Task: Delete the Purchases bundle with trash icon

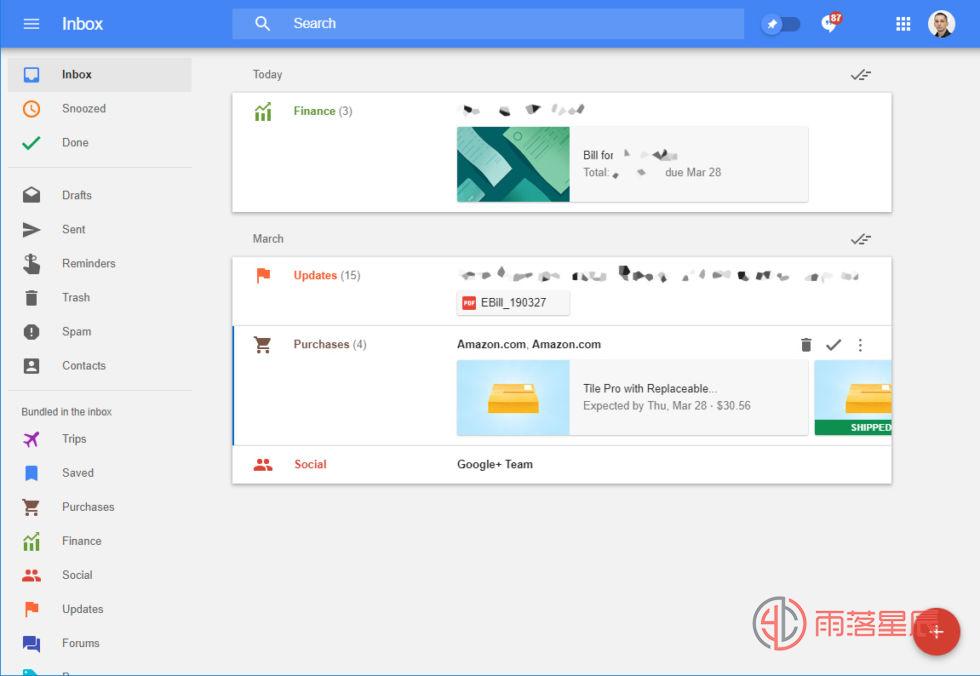Action: (x=806, y=345)
